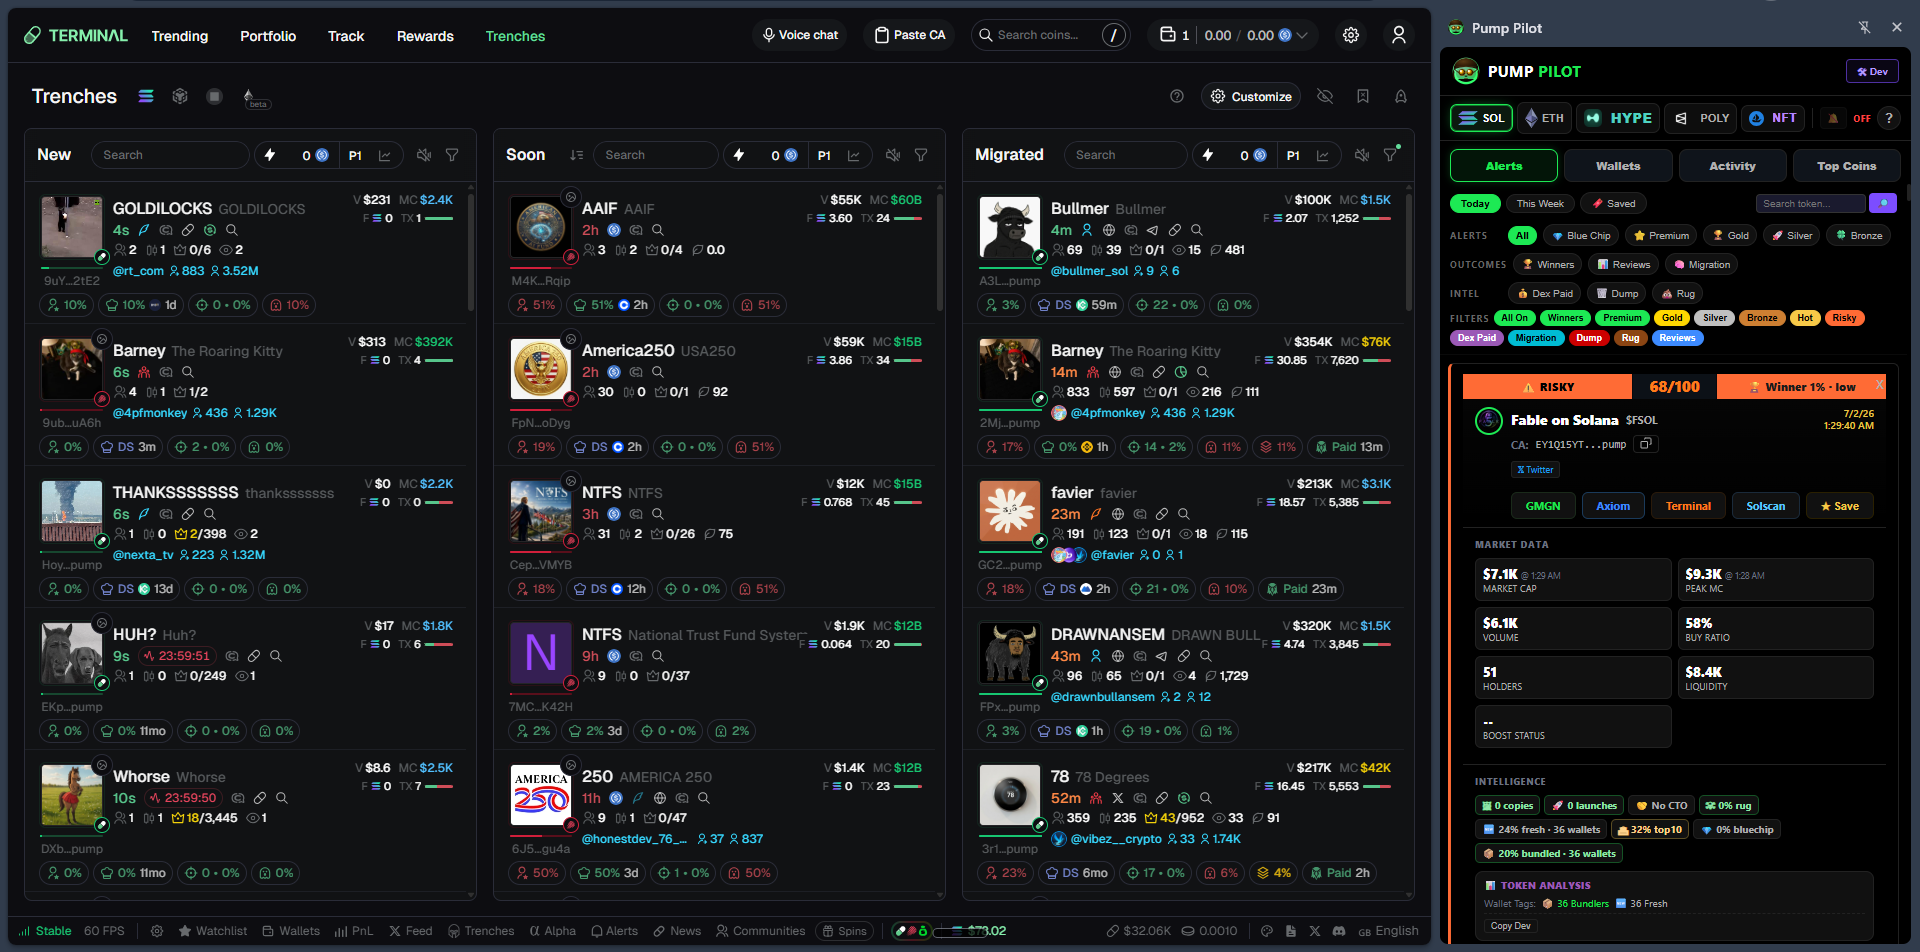This screenshot has height=952, width=1920.
Task: Pin the Pump Pilot panel
Action: click(1864, 27)
